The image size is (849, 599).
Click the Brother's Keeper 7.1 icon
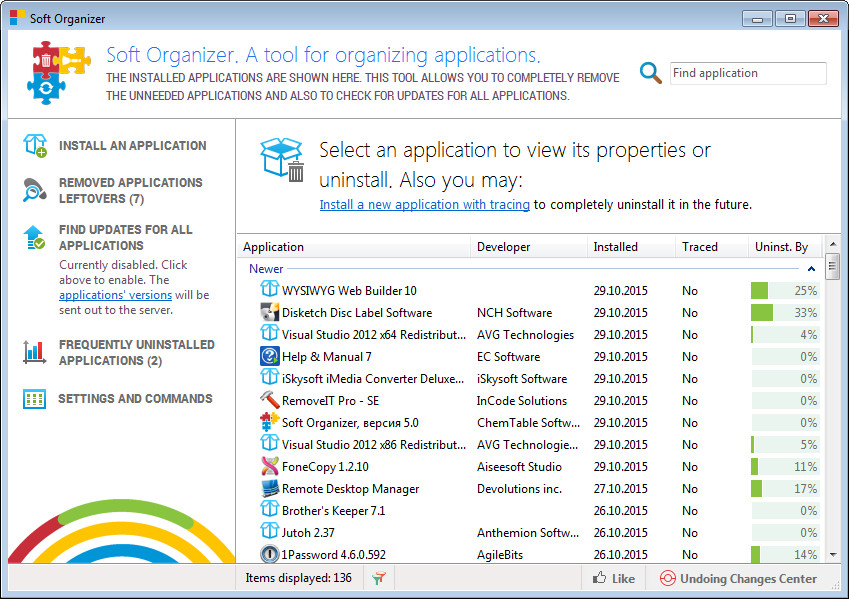pyautogui.click(x=269, y=509)
